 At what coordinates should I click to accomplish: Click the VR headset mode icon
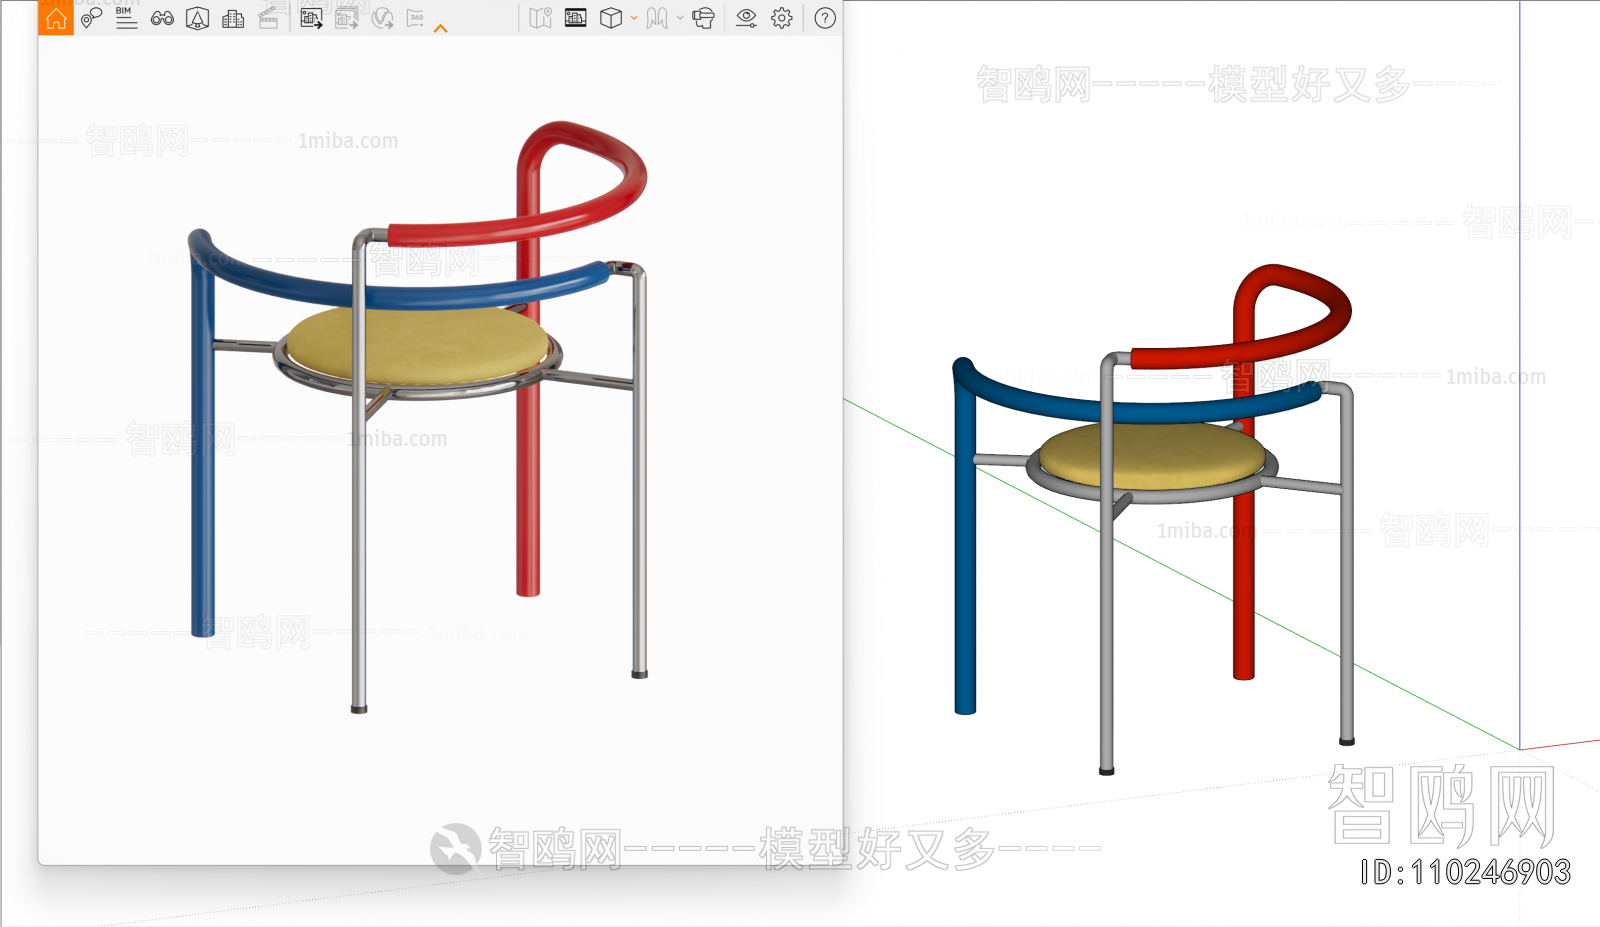coord(701,18)
